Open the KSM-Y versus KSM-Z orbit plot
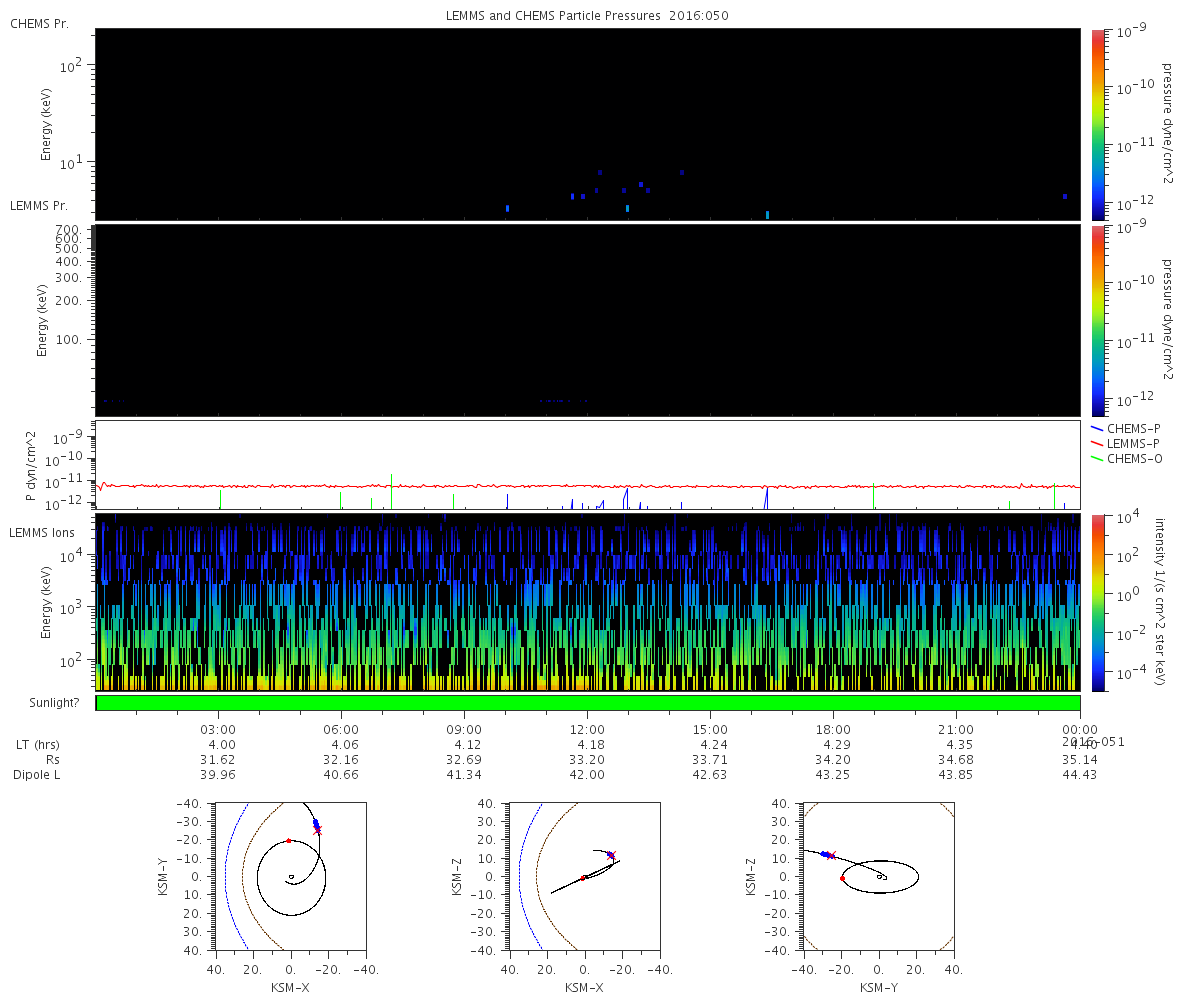 (878, 875)
